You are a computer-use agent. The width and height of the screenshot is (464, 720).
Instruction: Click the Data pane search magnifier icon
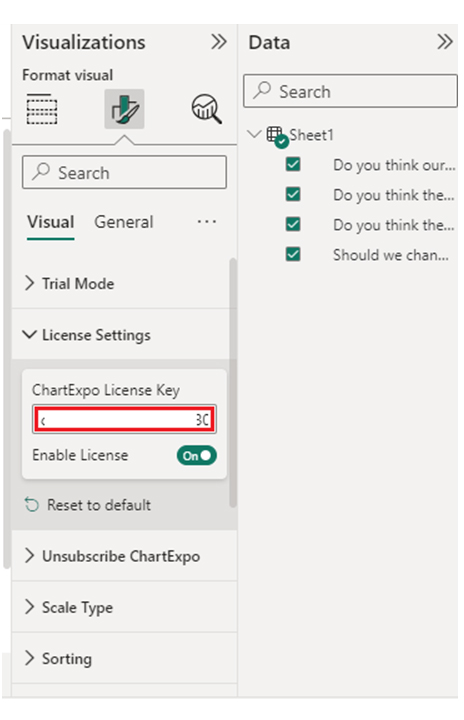(x=262, y=90)
